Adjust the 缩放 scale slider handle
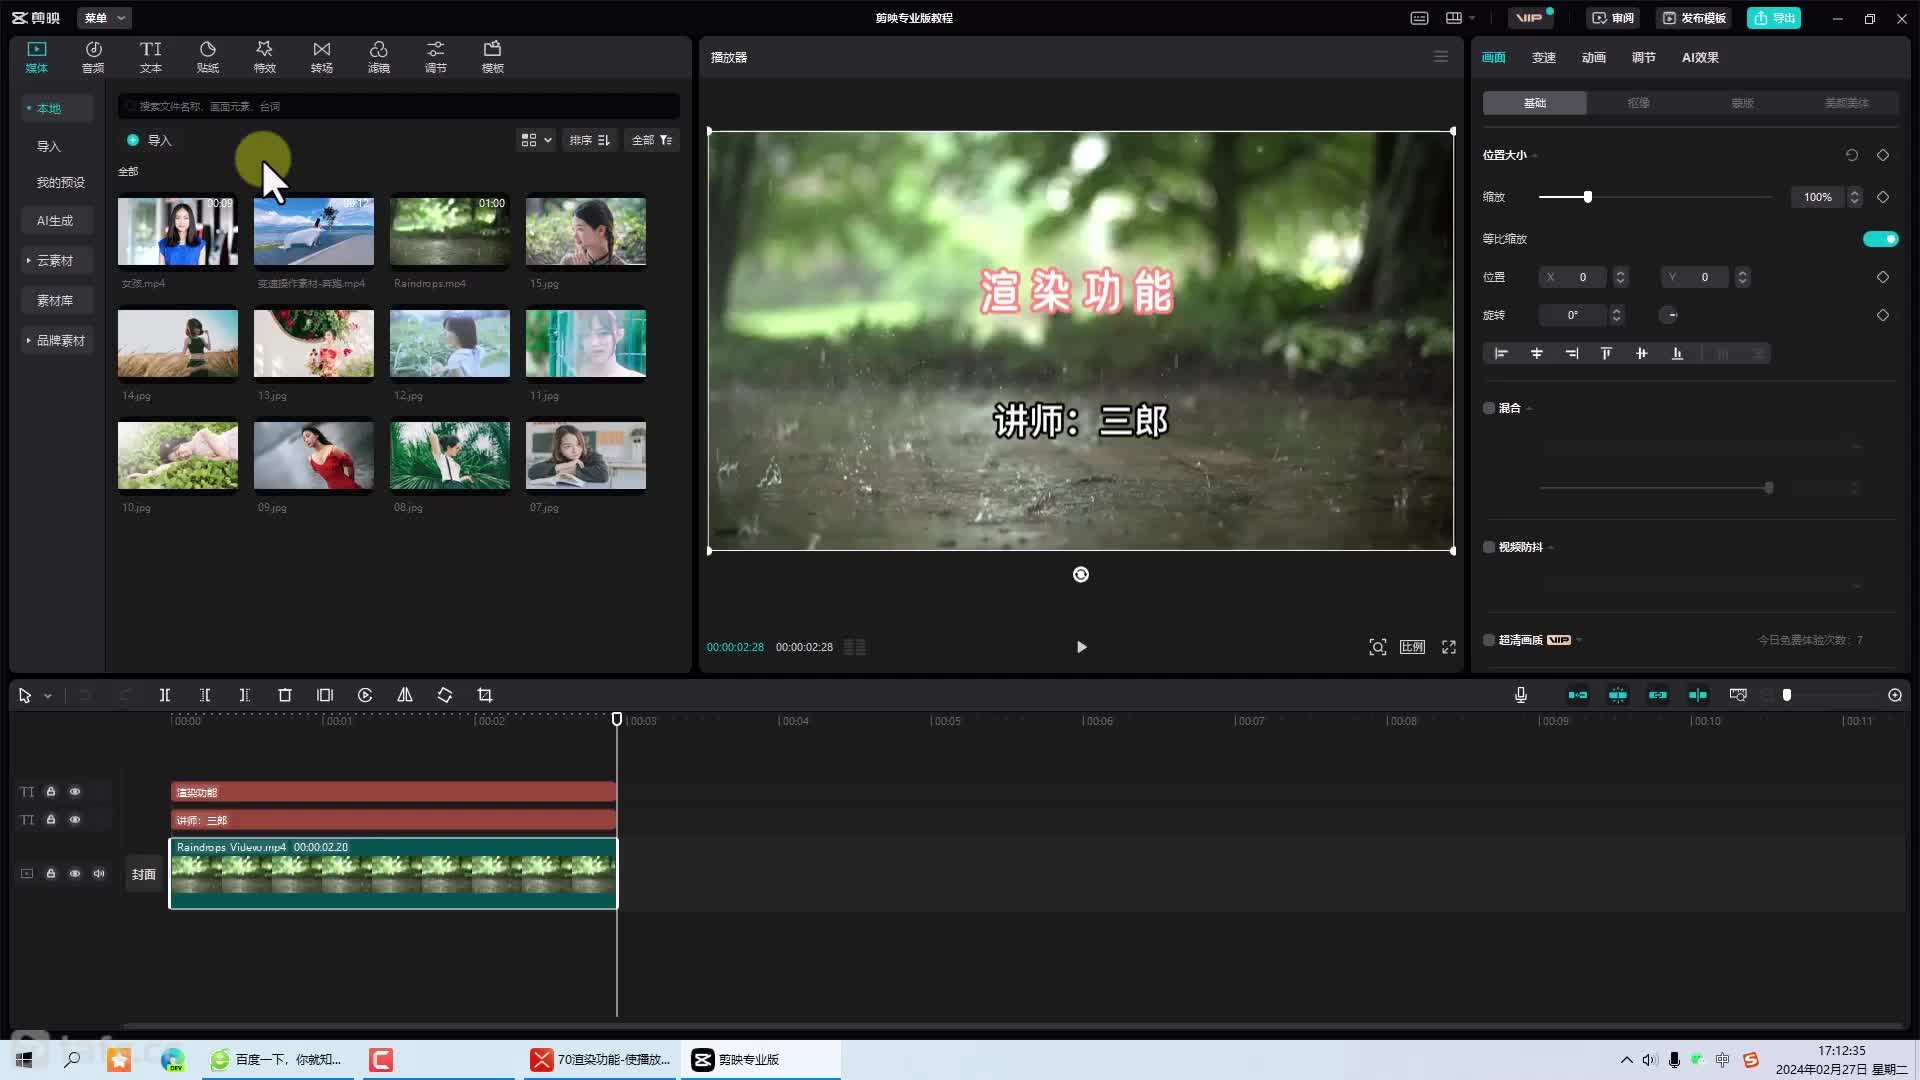 point(1587,197)
